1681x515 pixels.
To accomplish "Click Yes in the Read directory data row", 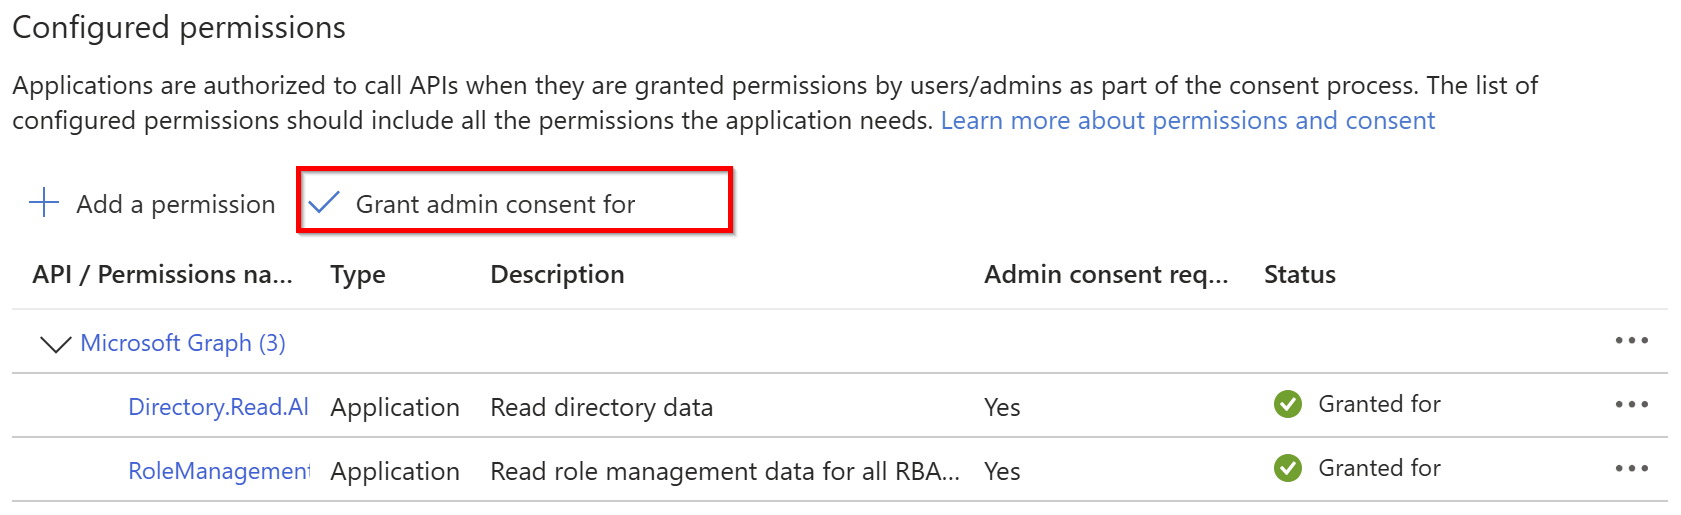I will (1002, 407).
